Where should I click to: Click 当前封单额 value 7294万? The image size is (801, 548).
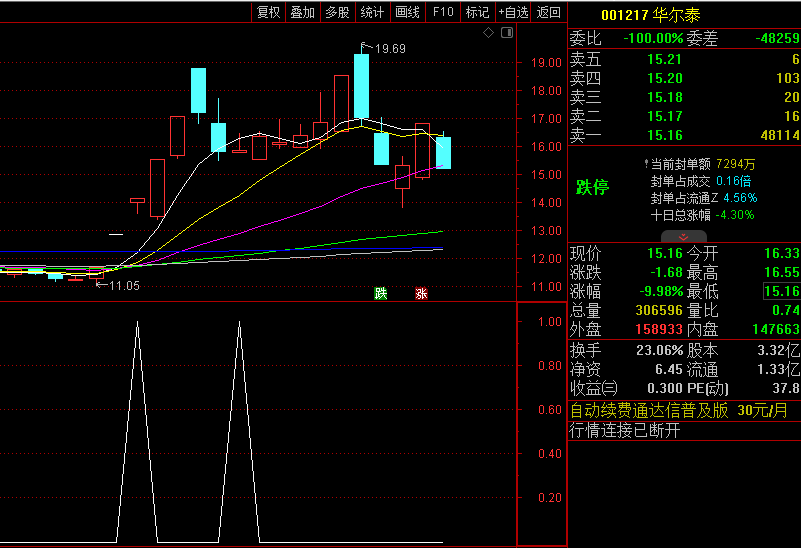[735, 164]
